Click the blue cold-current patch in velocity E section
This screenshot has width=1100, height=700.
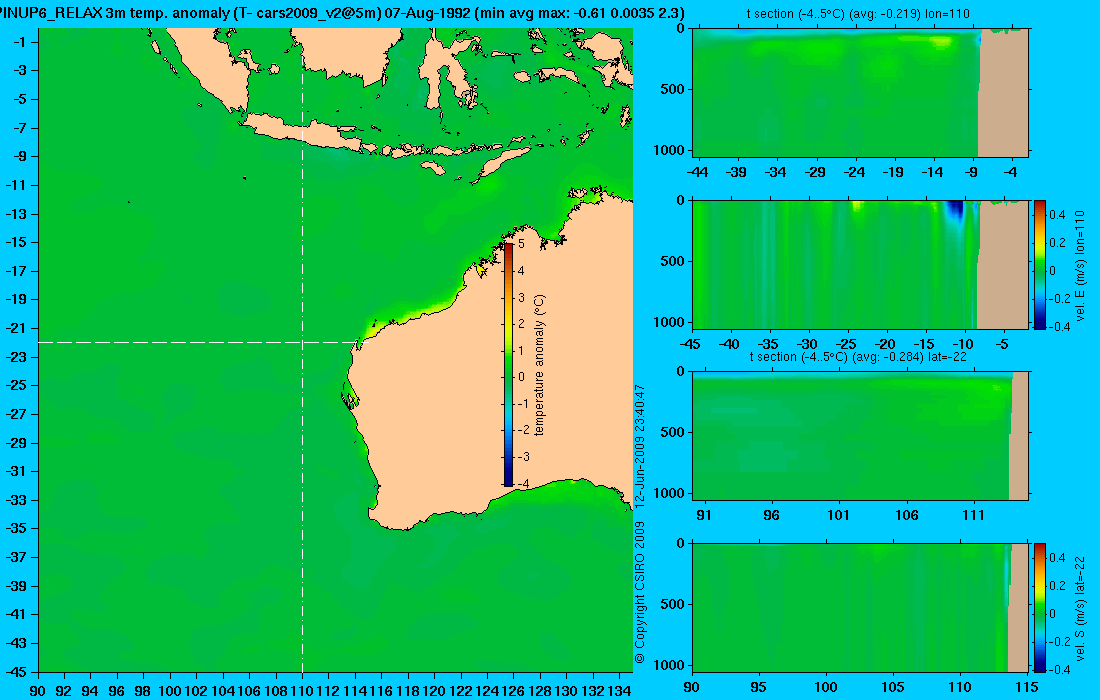point(954,210)
